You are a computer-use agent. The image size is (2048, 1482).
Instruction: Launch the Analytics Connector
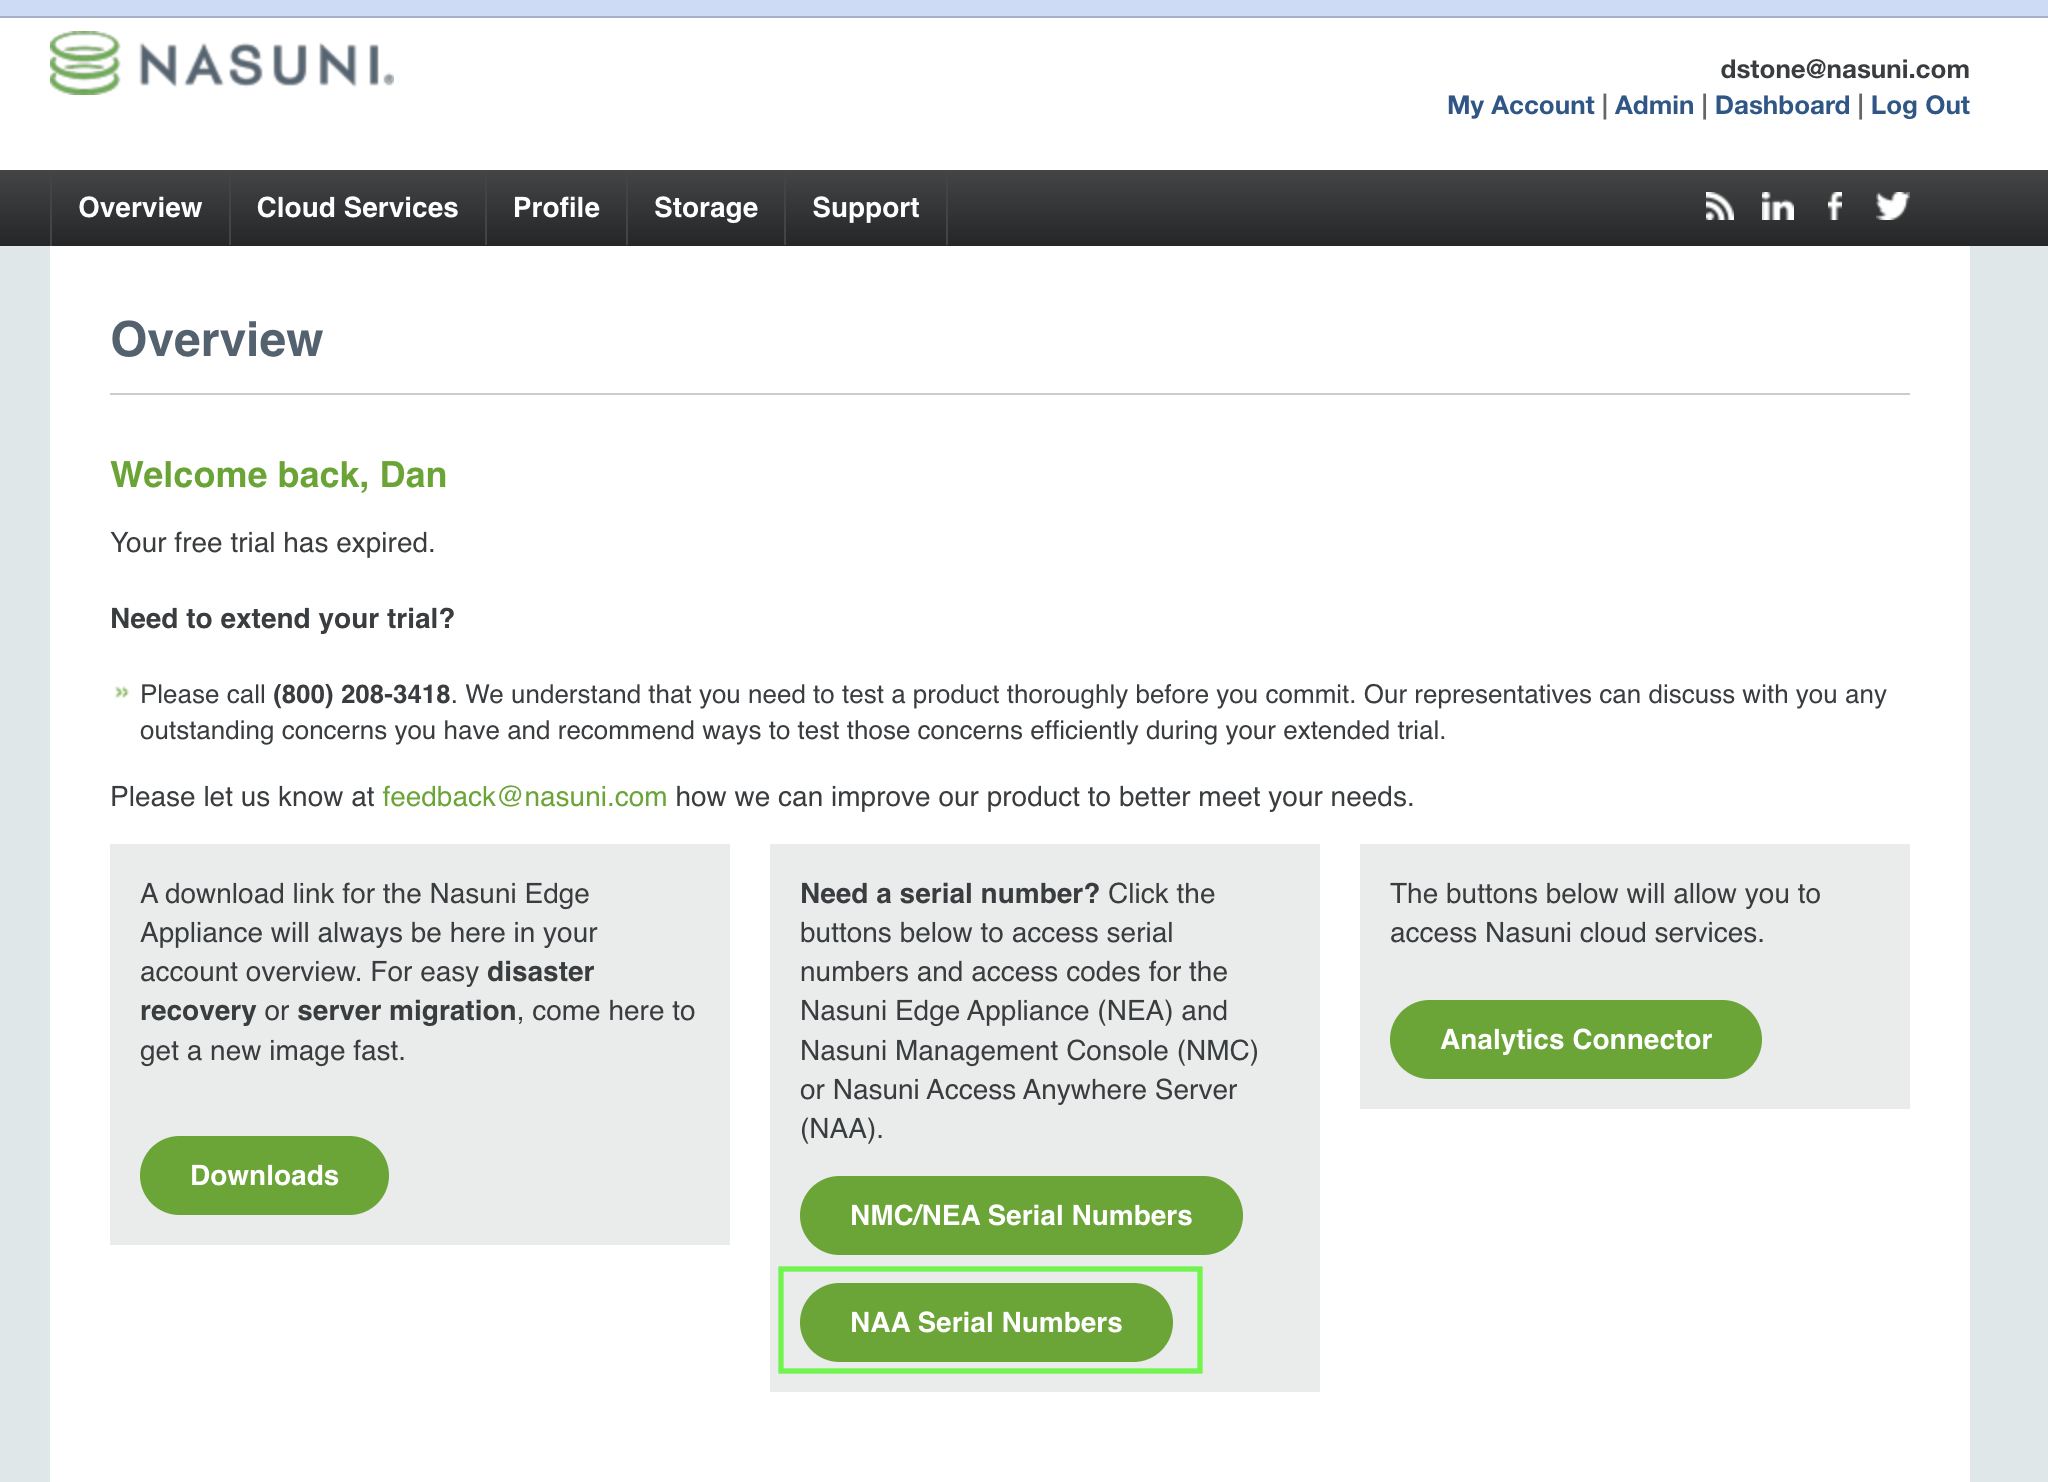tap(1575, 1039)
